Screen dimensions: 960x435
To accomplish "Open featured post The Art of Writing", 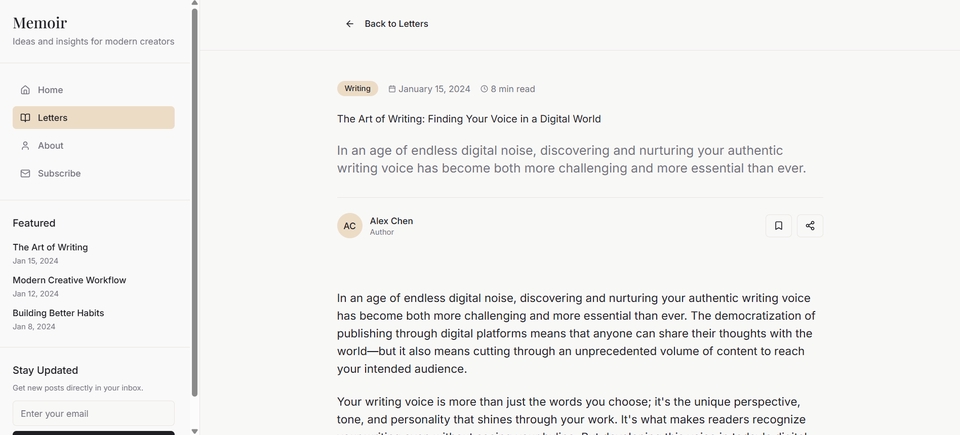I will coord(50,247).
